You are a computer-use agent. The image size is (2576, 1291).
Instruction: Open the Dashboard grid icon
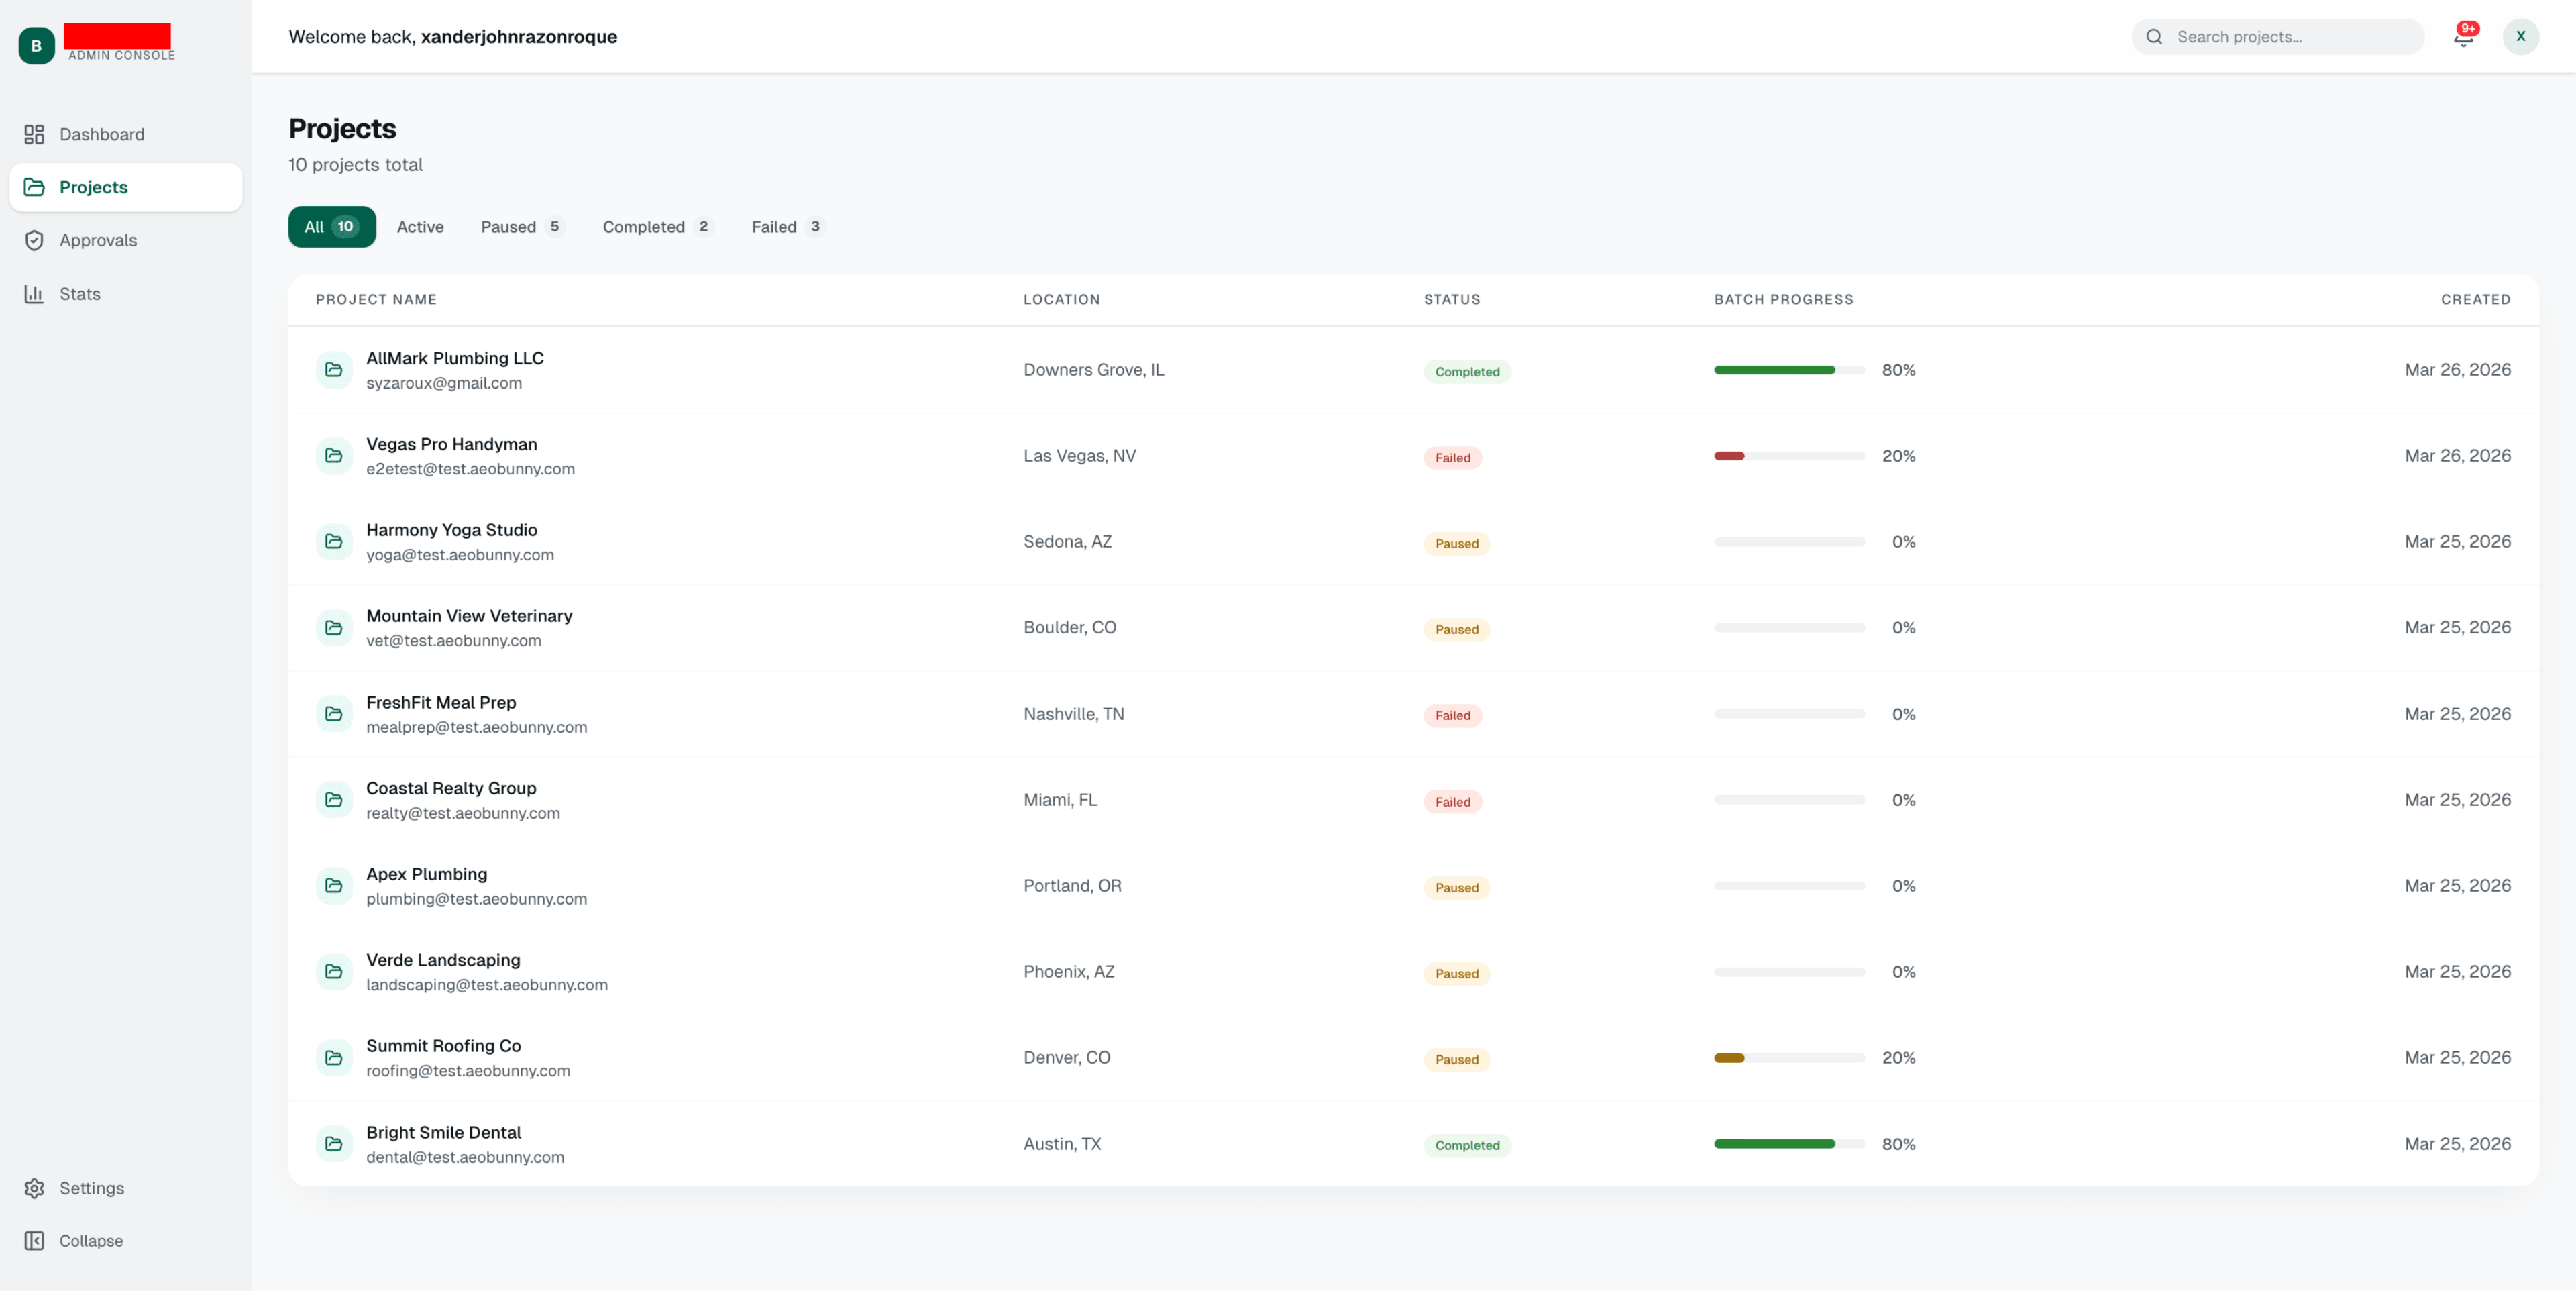[x=34, y=134]
